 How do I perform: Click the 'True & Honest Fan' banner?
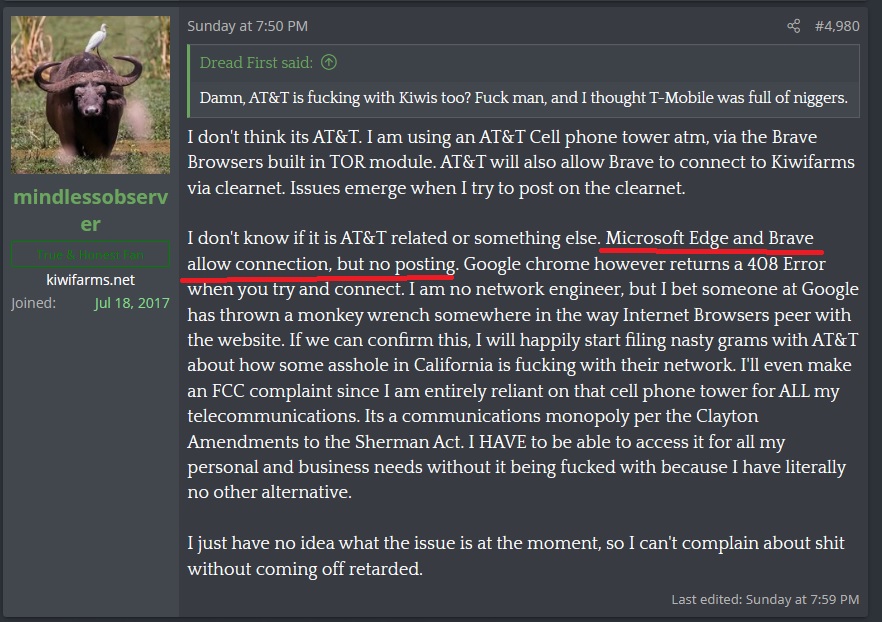(x=90, y=255)
